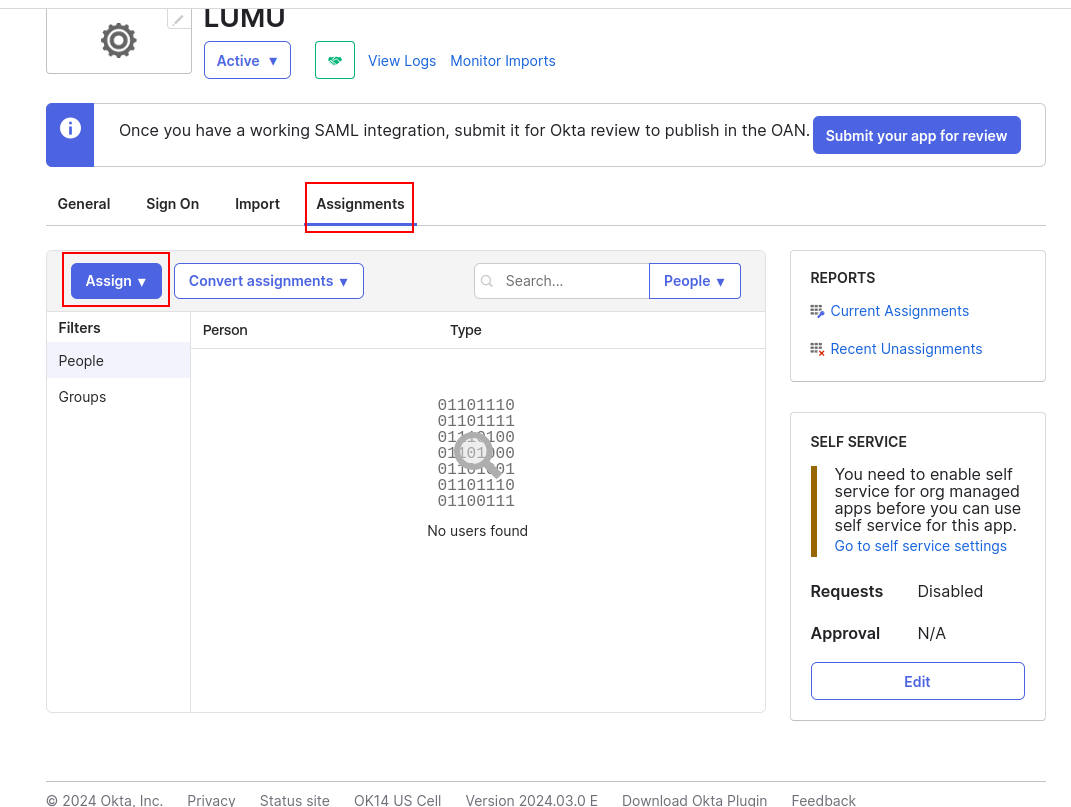
Task: Follow Go to self service settings link
Action: coord(920,546)
